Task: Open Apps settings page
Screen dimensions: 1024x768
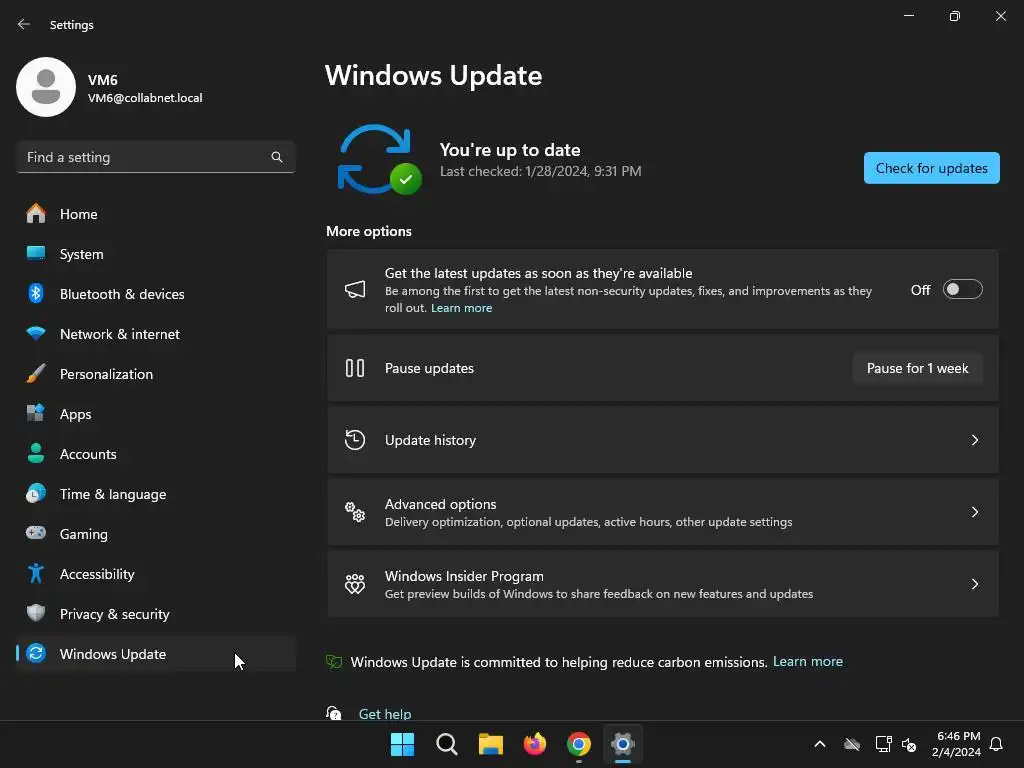Action: (x=156, y=414)
